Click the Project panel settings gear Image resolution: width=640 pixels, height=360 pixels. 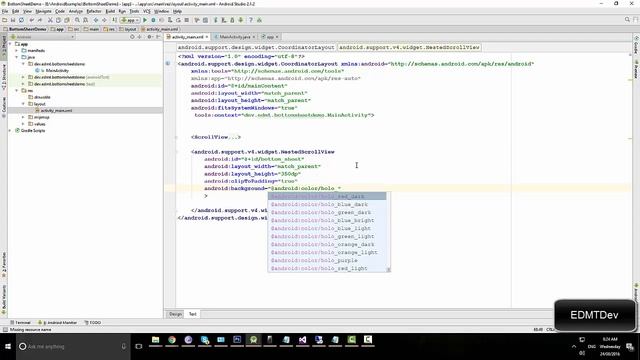[149, 37]
